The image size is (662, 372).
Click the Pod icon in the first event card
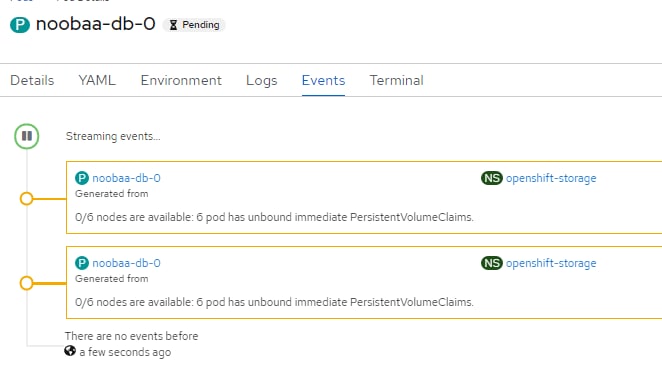82,178
